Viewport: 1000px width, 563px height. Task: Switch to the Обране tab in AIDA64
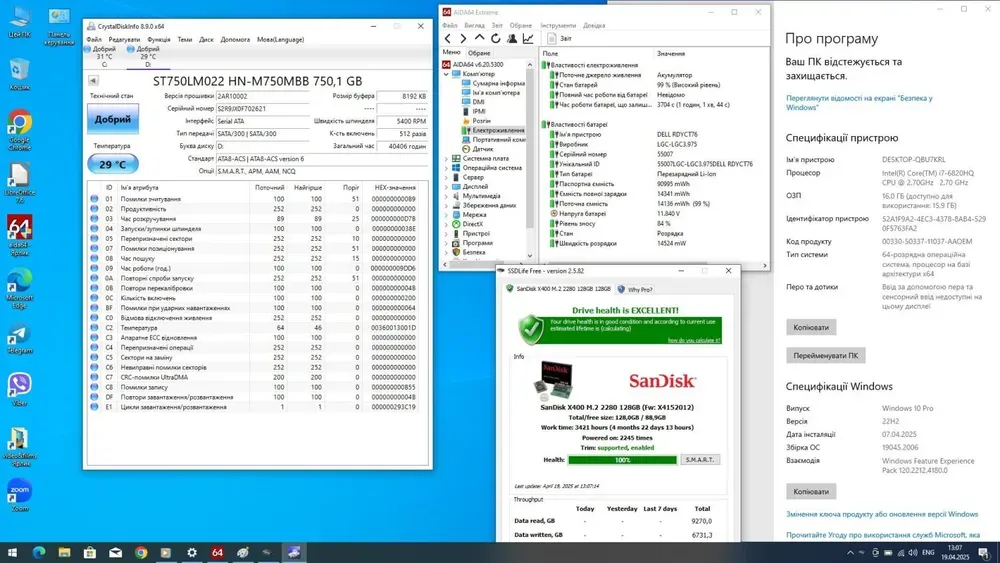pyautogui.click(x=480, y=52)
